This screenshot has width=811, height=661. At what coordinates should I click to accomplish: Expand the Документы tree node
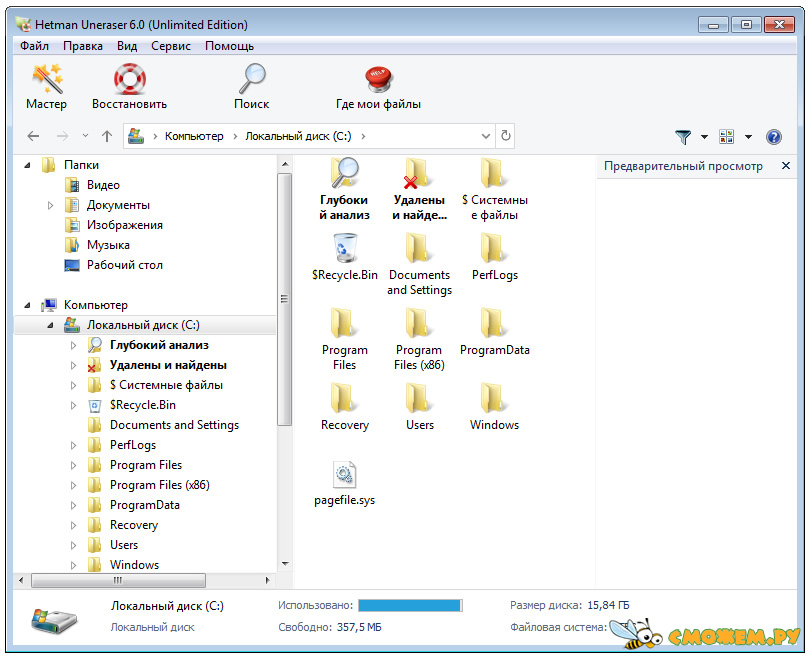[50, 205]
